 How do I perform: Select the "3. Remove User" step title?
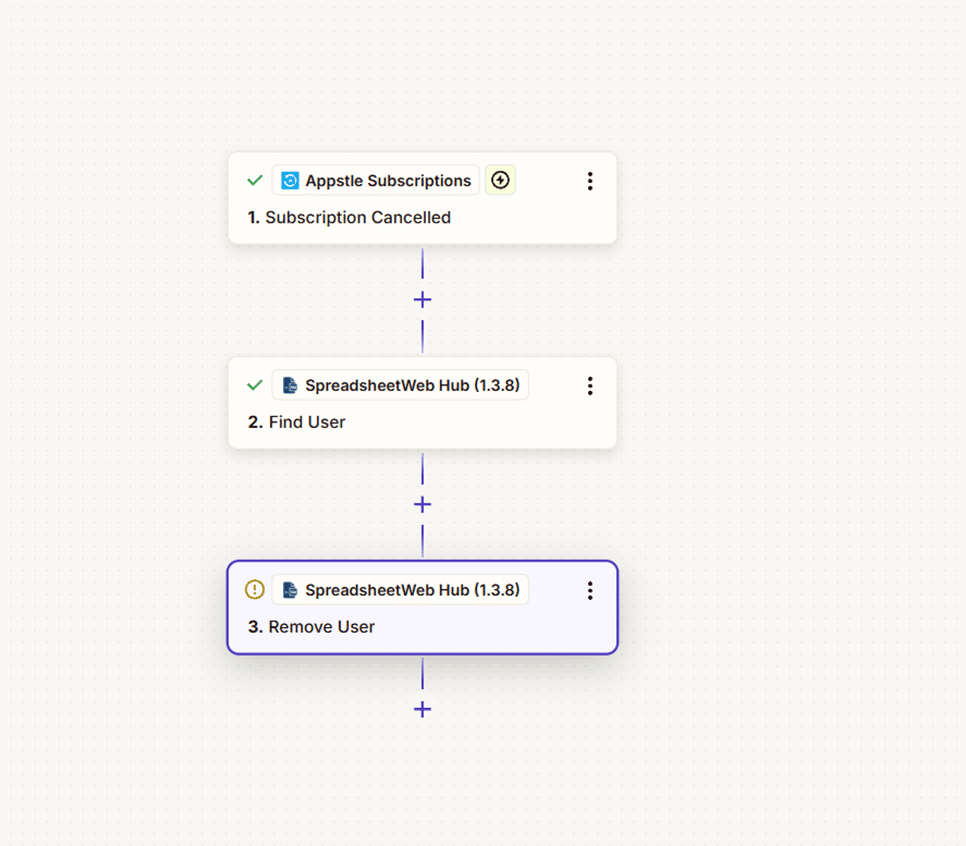[311, 627]
